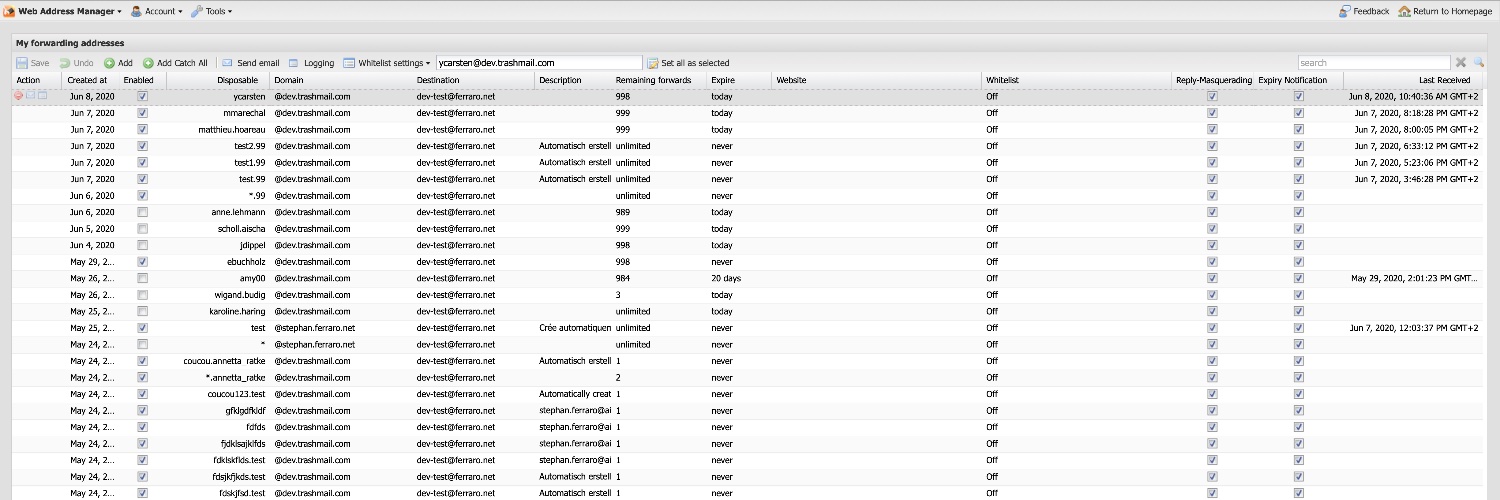Click remaining forwards value 984
This screenshot has width=1500, height=500.
point(624,278)
